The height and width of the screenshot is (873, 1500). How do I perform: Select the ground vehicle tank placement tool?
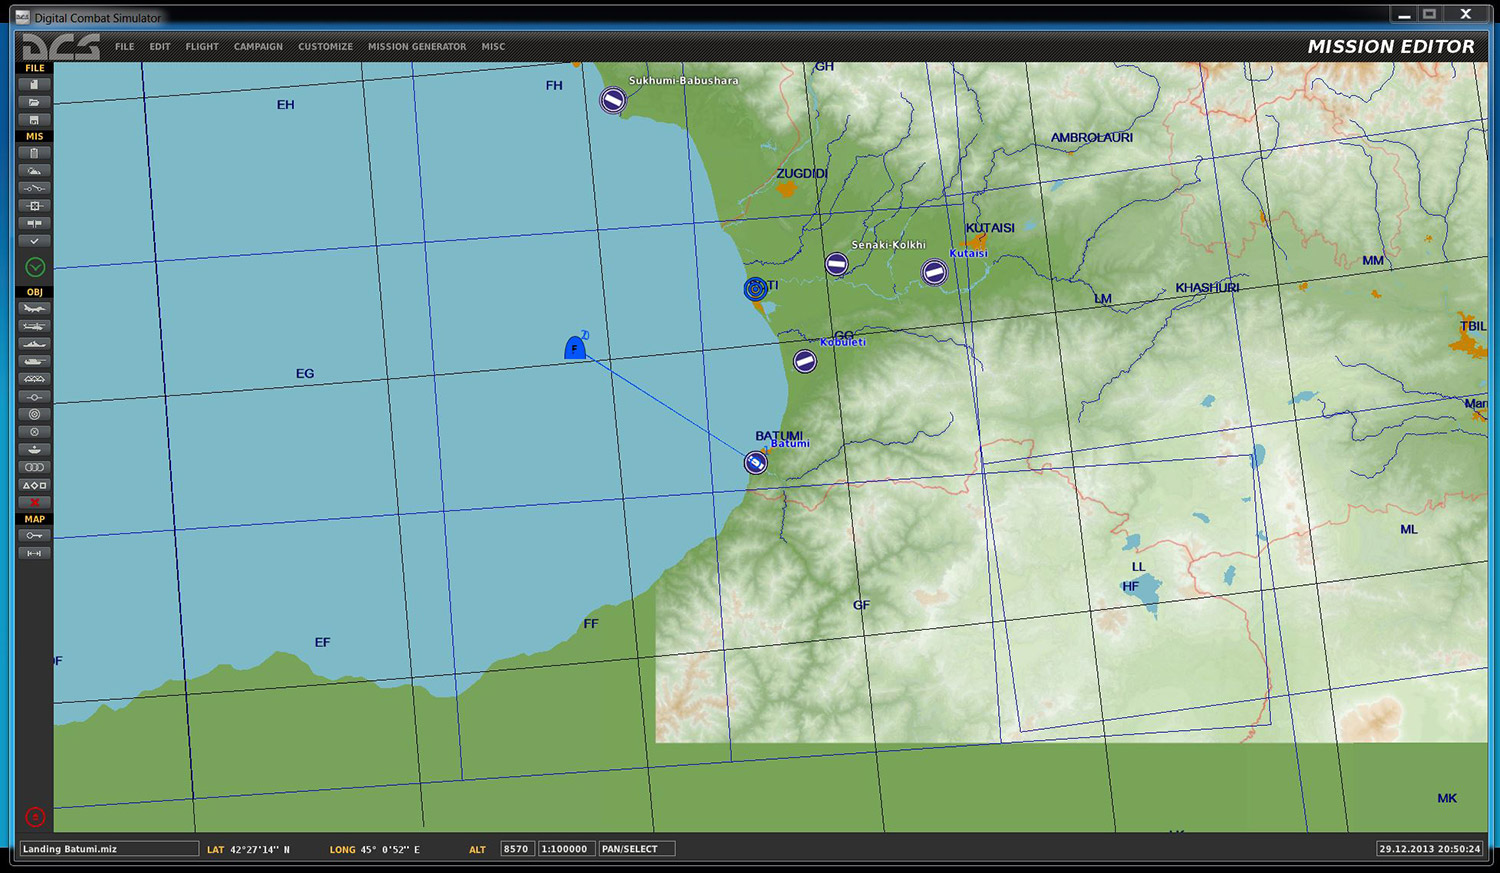[34, 362]
